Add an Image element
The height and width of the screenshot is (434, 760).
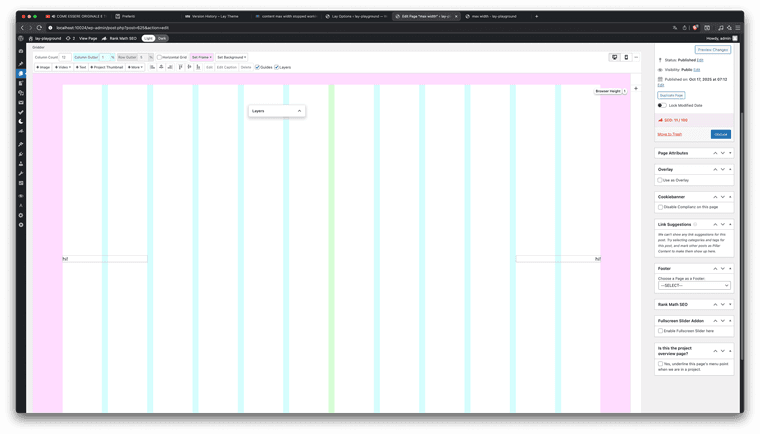[x=43, y=67]
